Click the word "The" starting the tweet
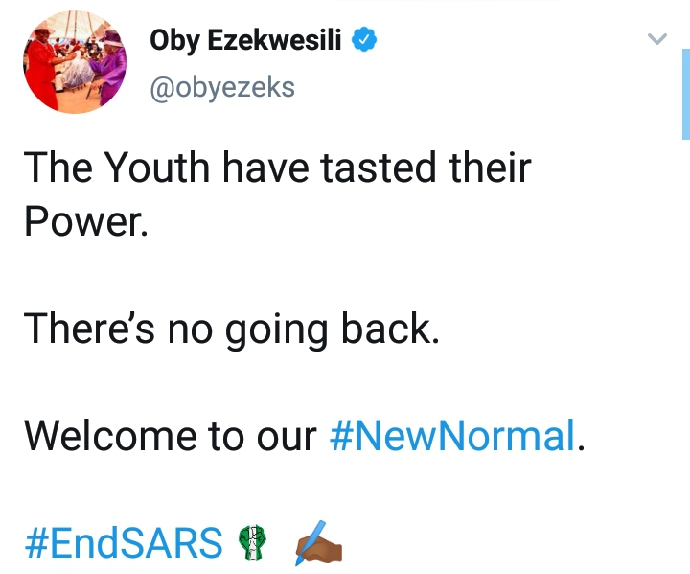690x574 pixels. (58, 167)
